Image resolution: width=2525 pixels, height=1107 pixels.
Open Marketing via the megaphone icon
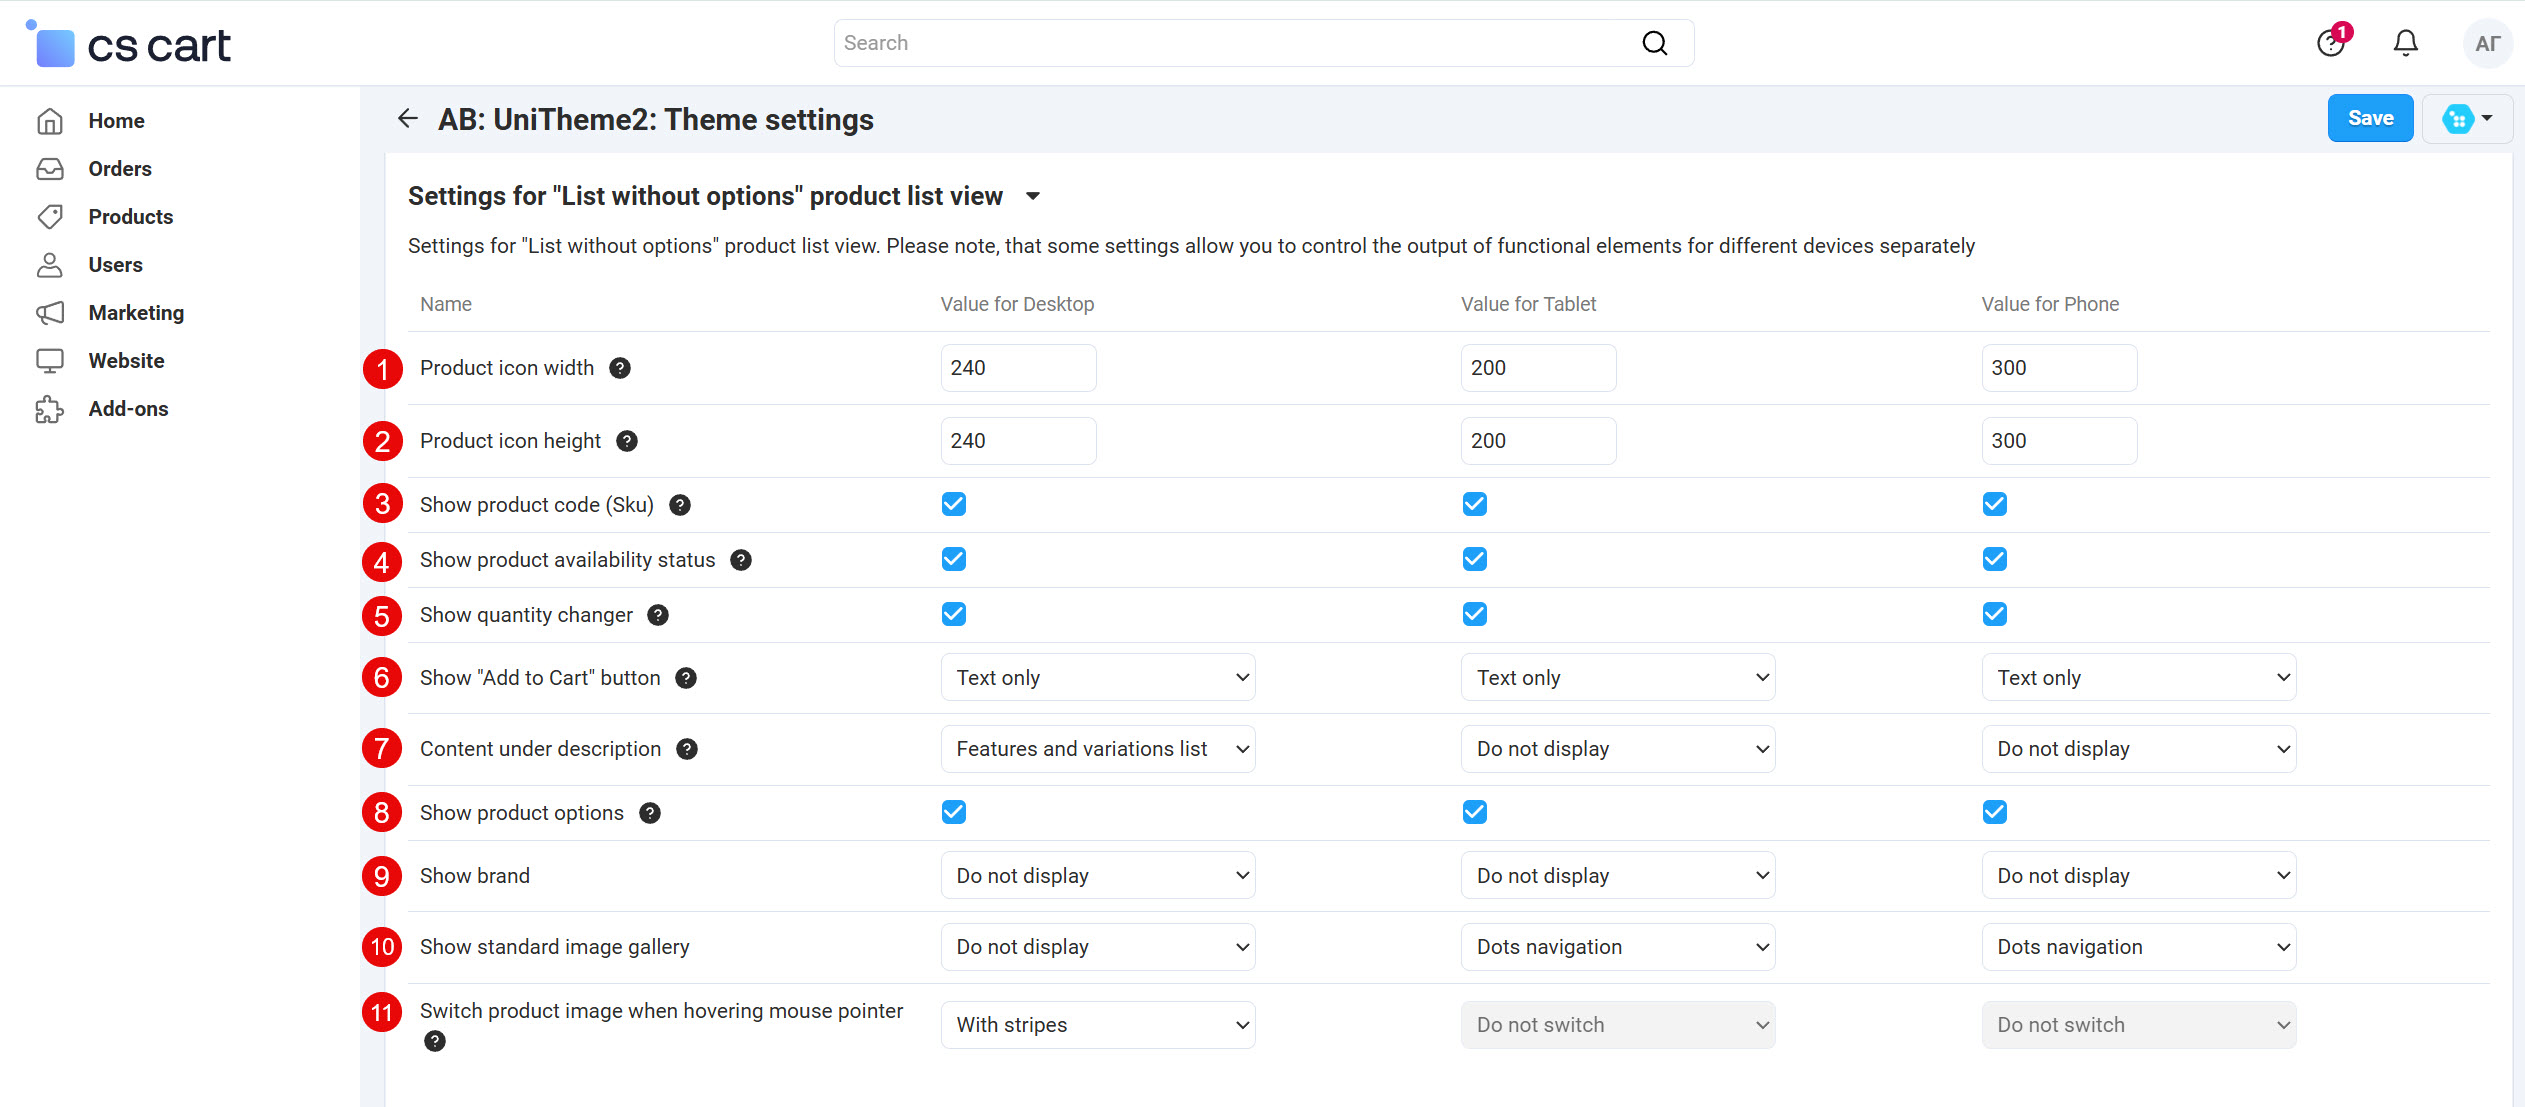point(50,312)
